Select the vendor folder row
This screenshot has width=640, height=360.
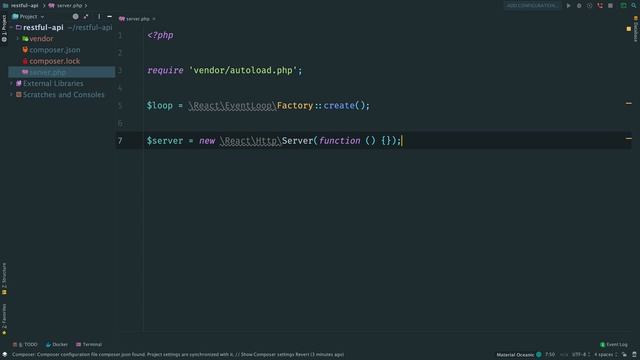pos(62,39)
